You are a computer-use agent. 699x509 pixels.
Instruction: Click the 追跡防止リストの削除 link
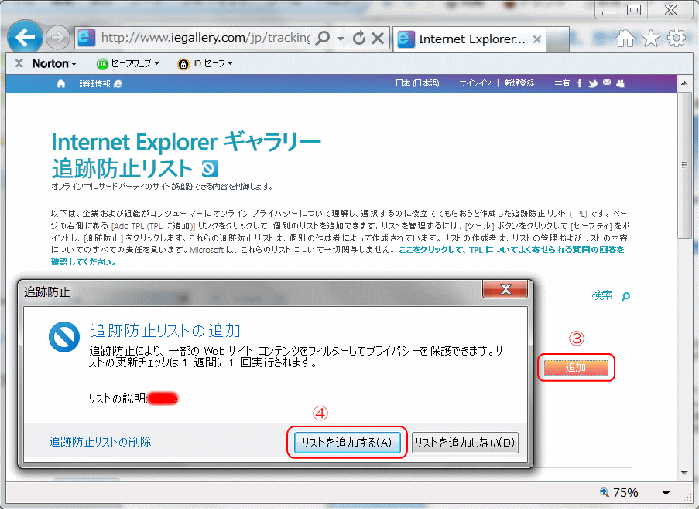pyautogui.click(x=100, y=442)
